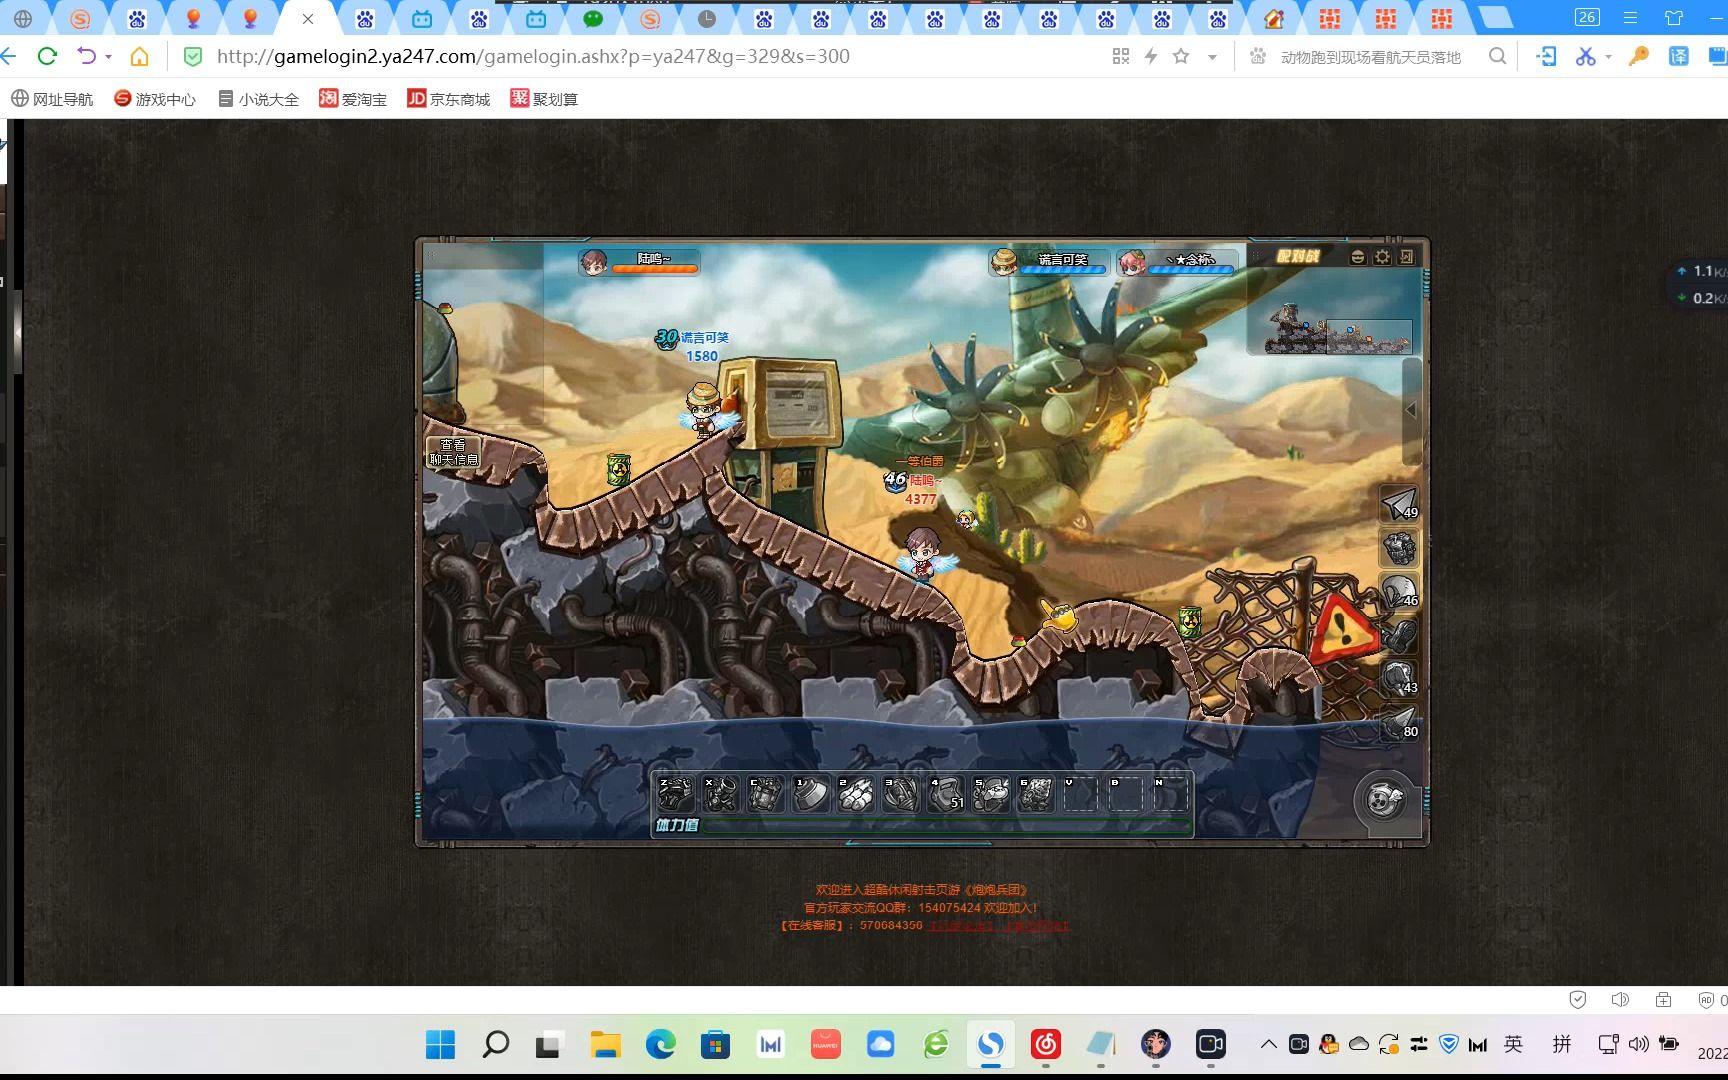Select skill slot X in the game bar
Viewport: 1728px width, 1080px height.
(x=720, y=795)
